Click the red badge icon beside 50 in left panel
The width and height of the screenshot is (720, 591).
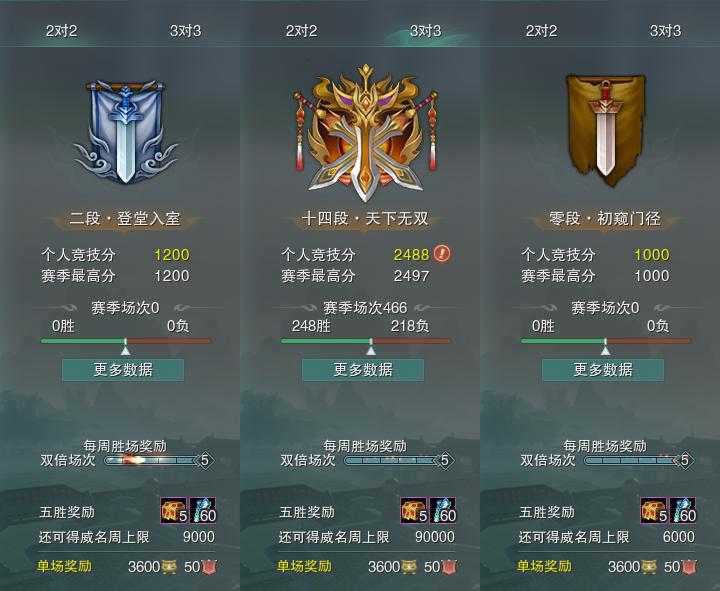(209, 567)
